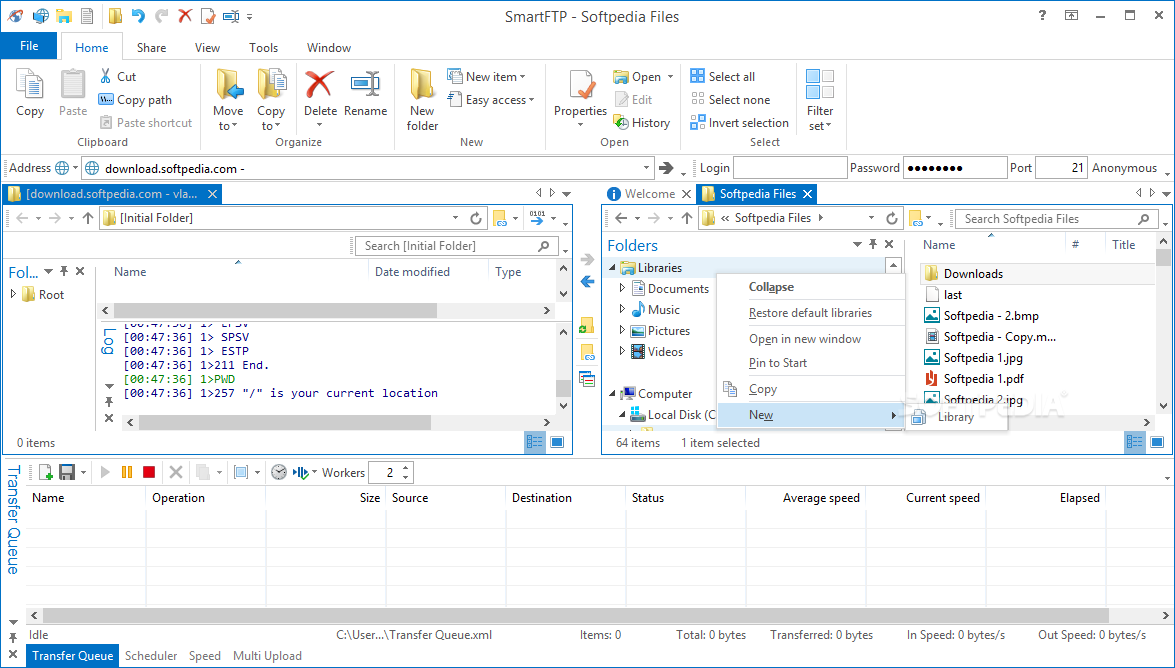The image size is (1175, 668).
Task: Click the orange Pause button in Transfer Queue
Action: [127, 472]
